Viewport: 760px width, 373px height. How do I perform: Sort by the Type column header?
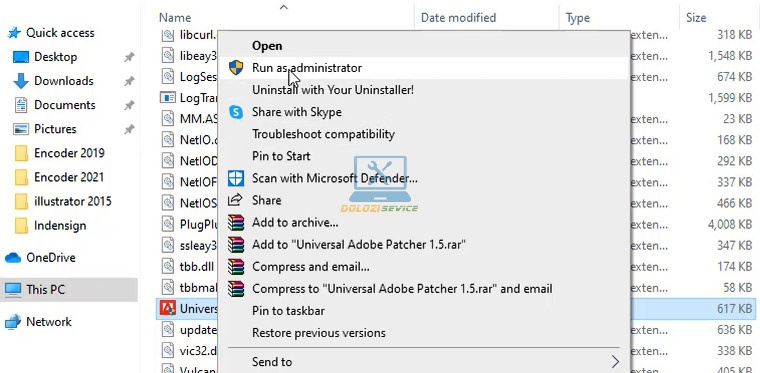click(x=578, y=18)
